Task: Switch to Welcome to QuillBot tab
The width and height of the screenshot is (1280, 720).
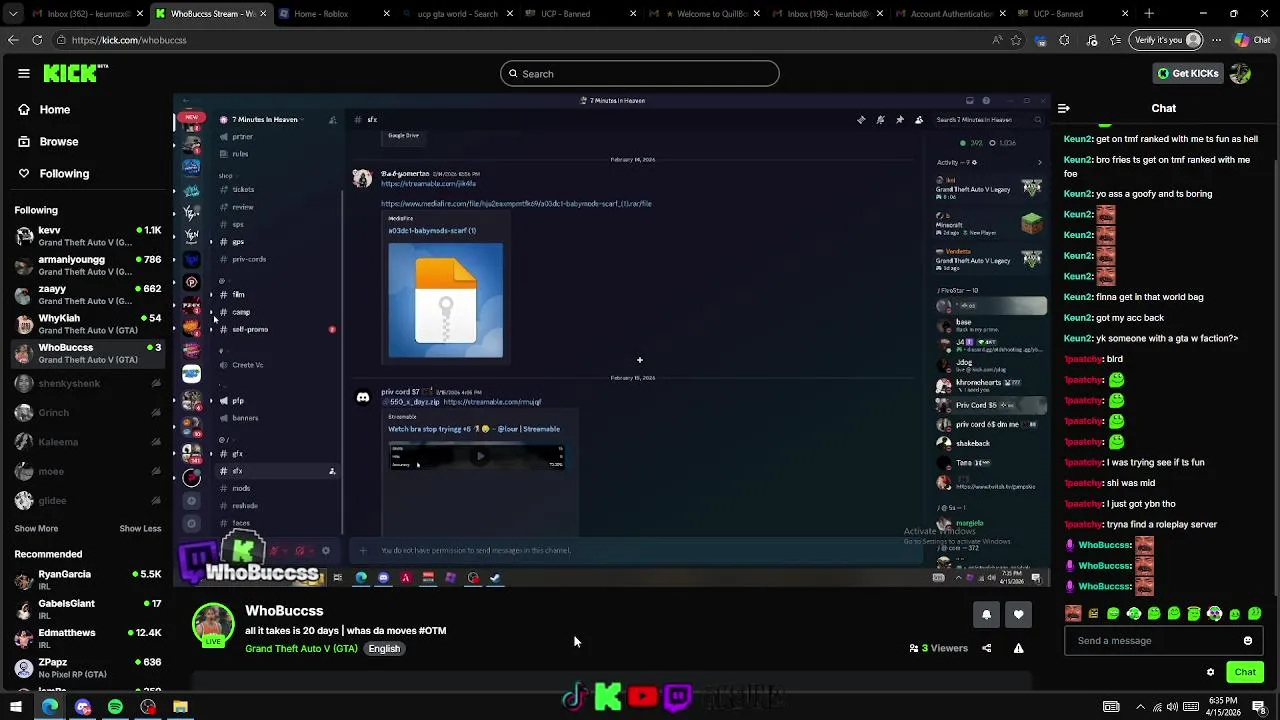Action: (704, 14)
